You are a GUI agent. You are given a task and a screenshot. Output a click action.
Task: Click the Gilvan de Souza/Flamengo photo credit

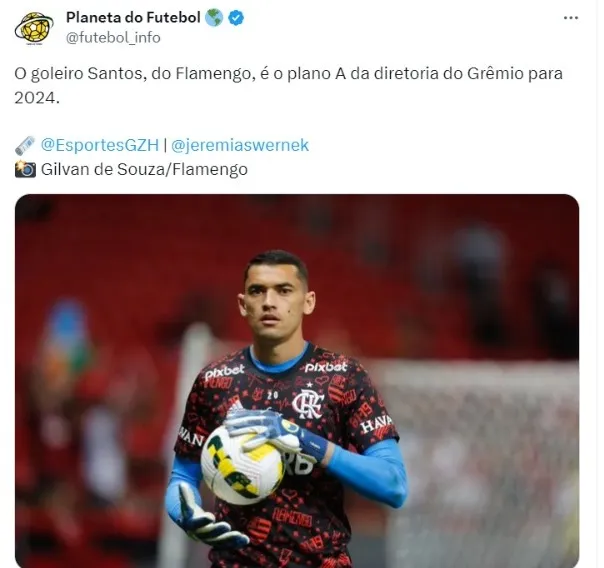[144, 169]
